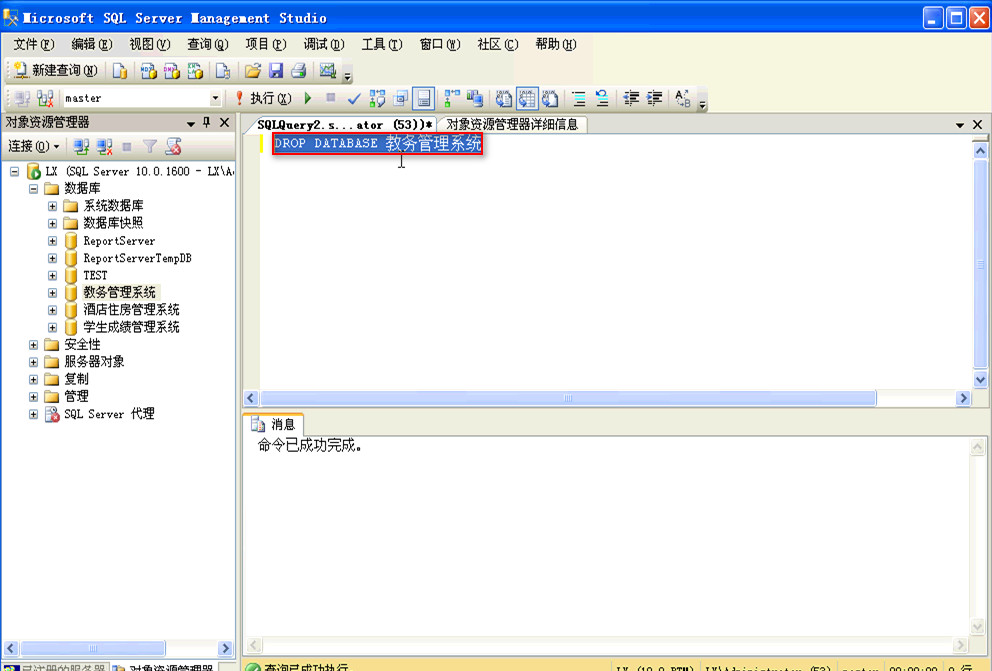Click the editor scroll down arrow

980,379
